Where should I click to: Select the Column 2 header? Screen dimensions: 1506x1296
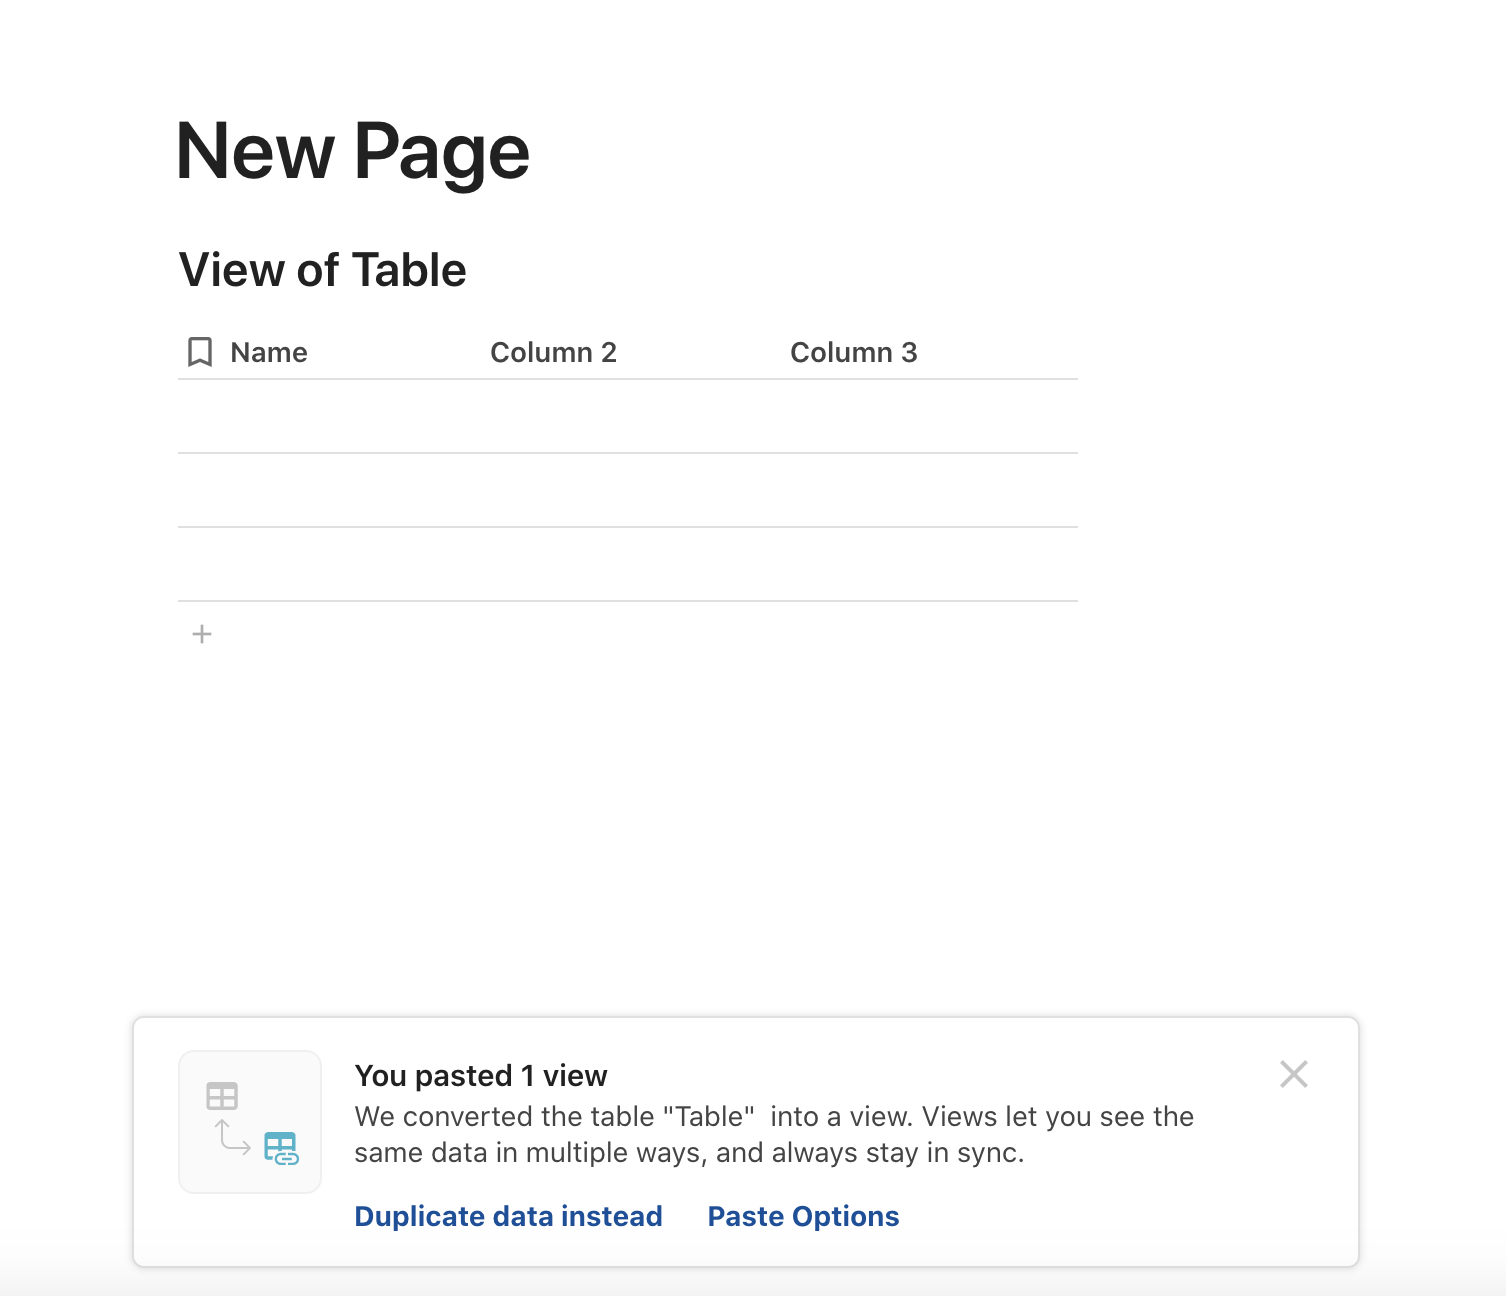pyautogui.click(x=553, y=352)
